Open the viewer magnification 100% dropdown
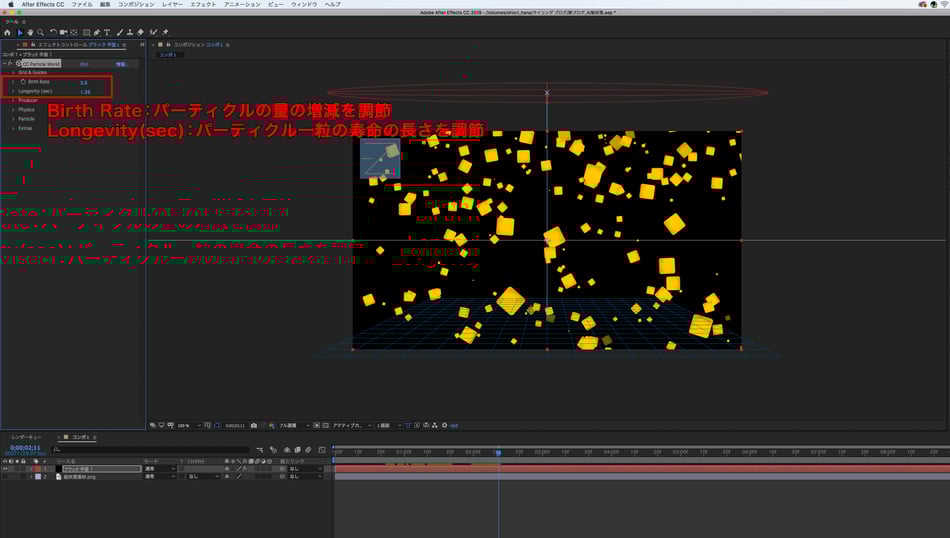 (185, 425)
